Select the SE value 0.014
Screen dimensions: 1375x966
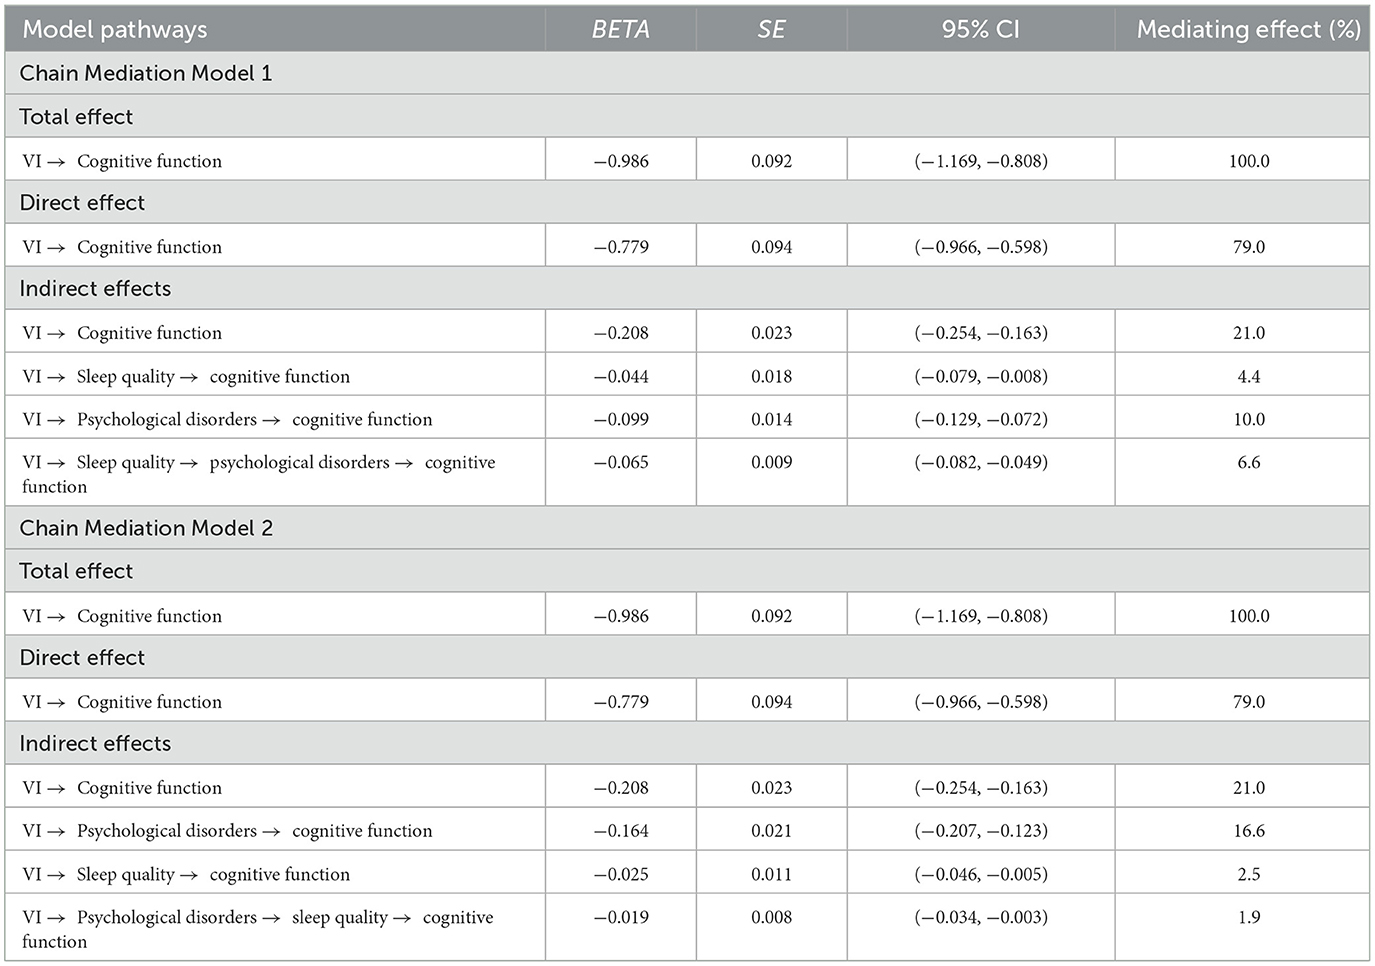771,420
